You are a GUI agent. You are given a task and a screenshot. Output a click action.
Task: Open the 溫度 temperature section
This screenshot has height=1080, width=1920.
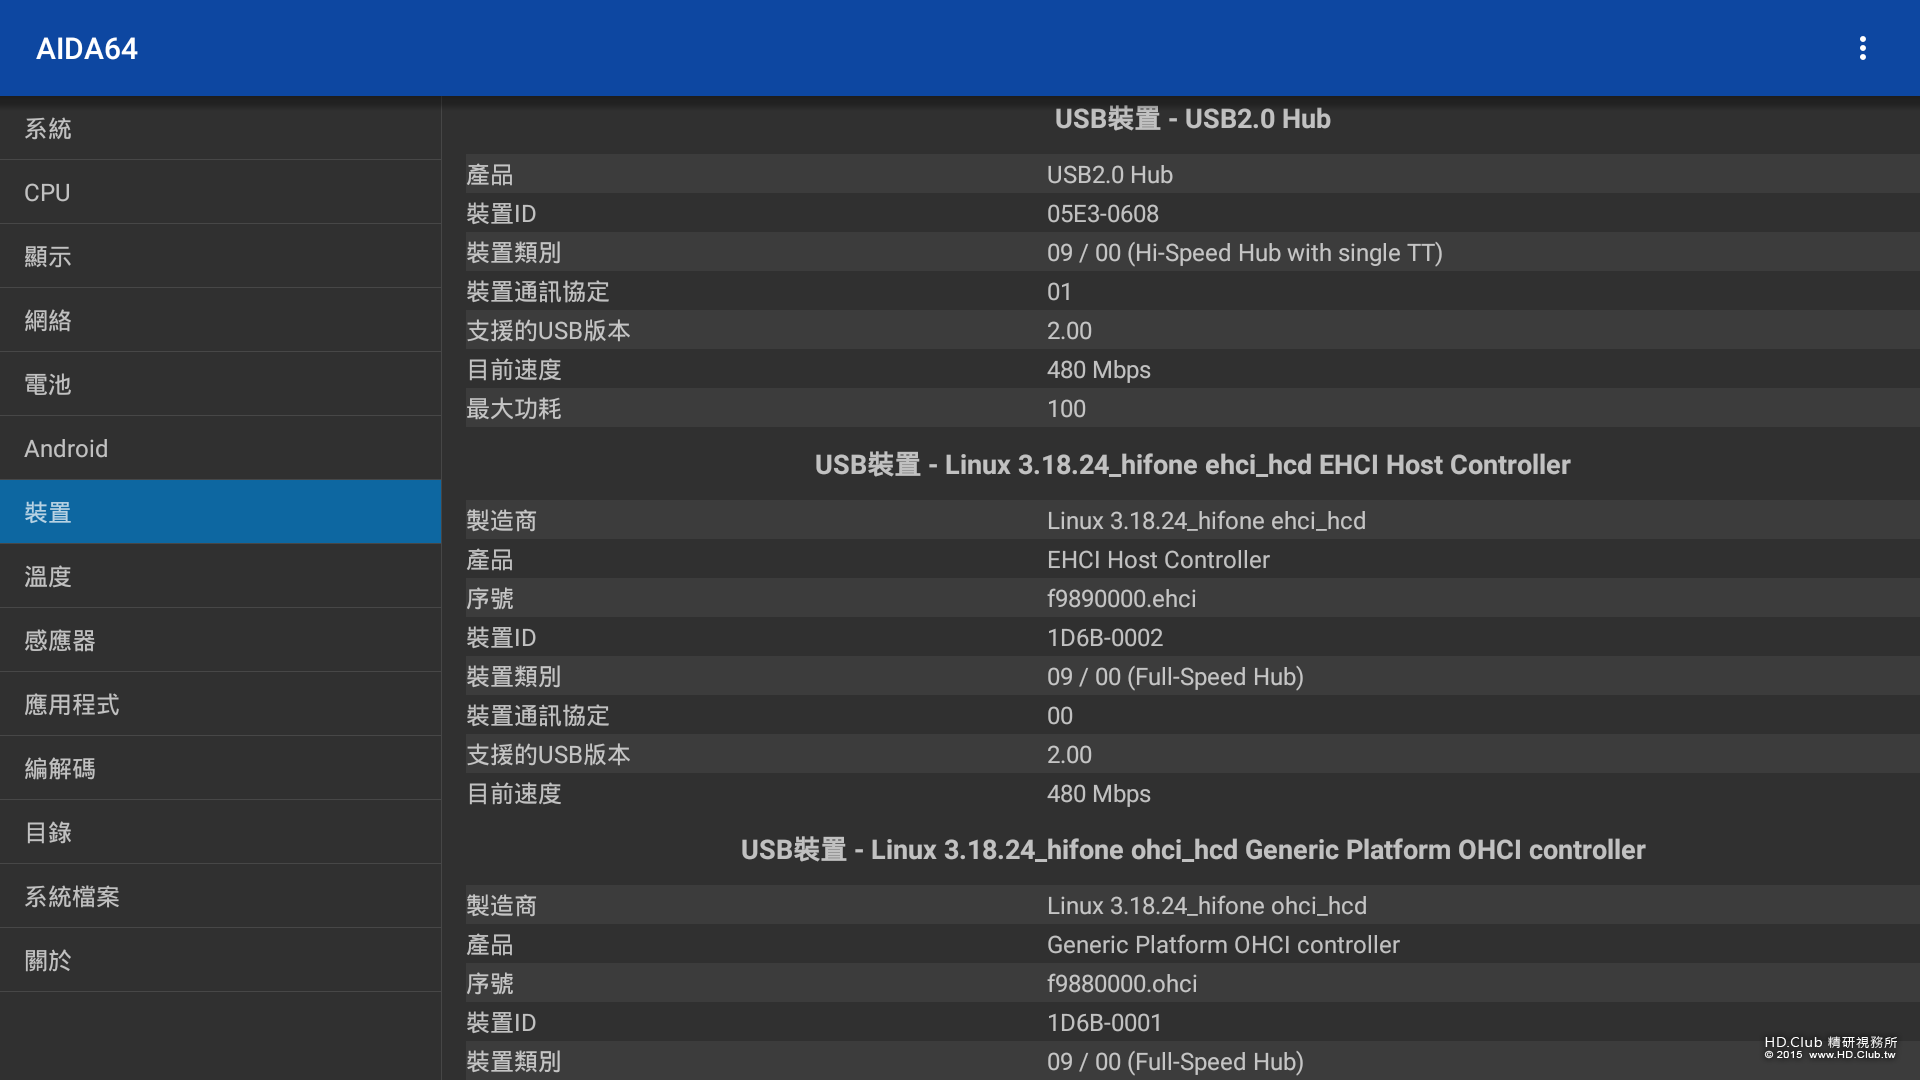[x=220, y=576]
